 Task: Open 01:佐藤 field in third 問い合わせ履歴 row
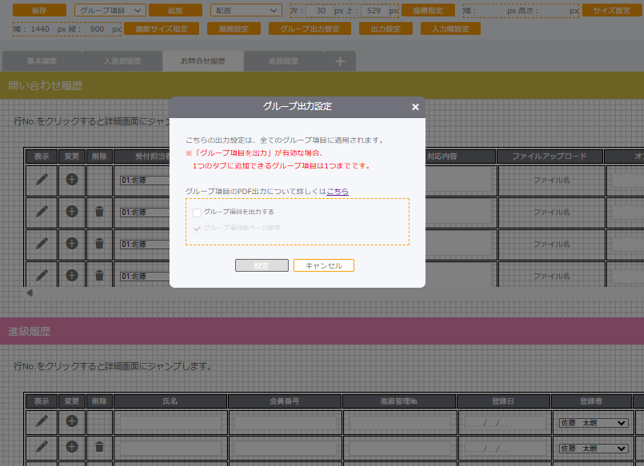click(145, 244)
